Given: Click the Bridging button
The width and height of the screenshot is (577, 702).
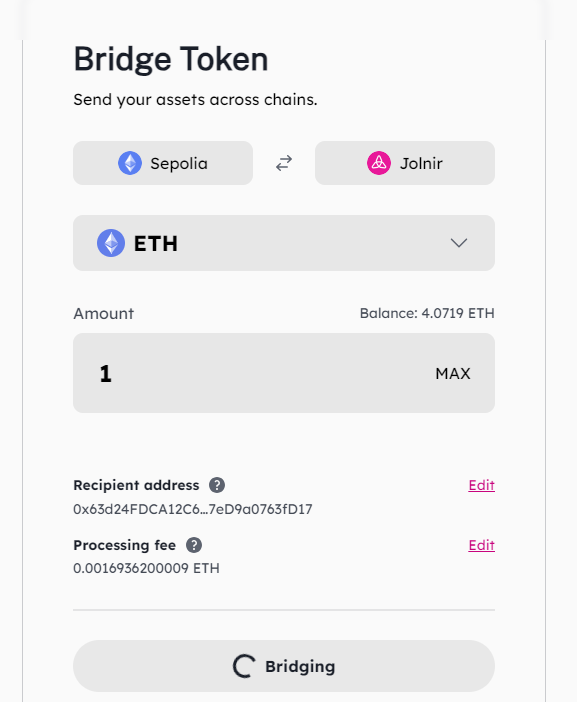Looking at the screenshot, I should [x=284, y=666].
